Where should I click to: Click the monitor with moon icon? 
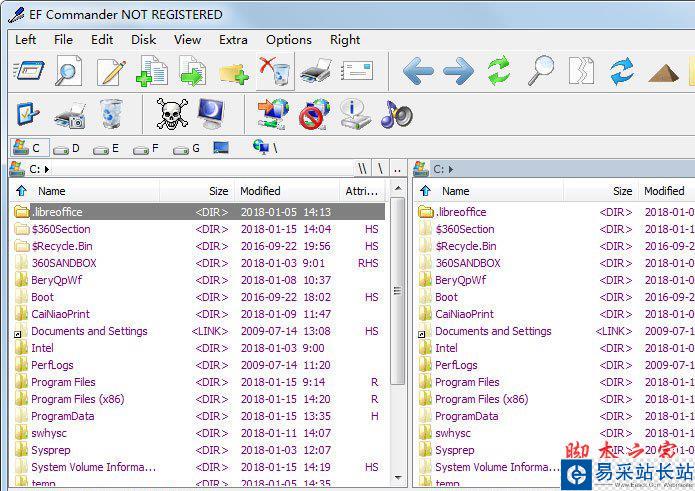pos(212,114)
